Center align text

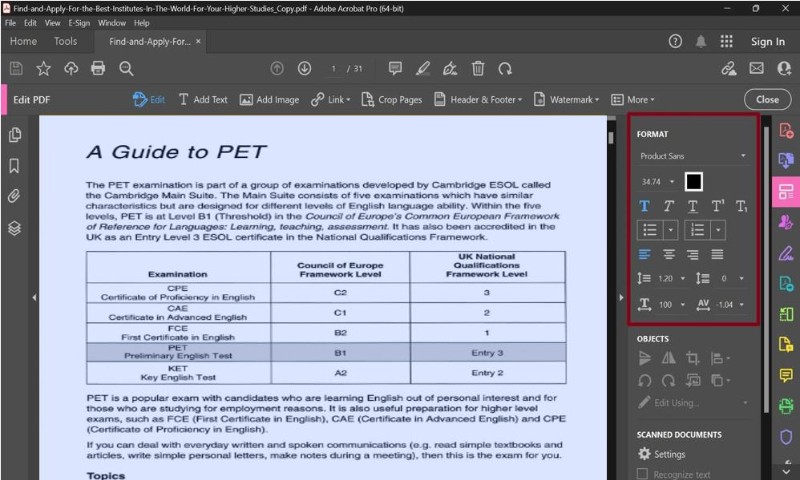point(669,254)
